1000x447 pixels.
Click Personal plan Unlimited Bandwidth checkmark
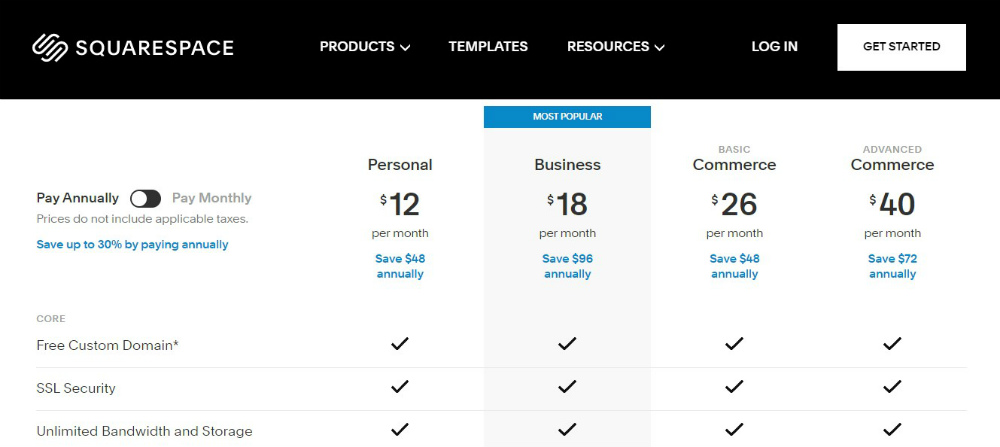pos(400,430)
